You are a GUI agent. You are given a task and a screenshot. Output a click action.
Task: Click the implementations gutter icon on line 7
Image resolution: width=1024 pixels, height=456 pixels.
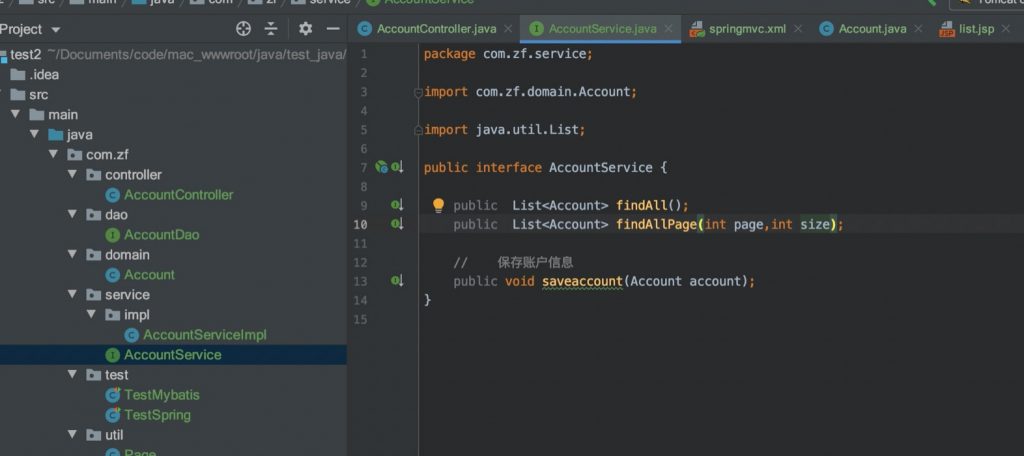[397, 167]
